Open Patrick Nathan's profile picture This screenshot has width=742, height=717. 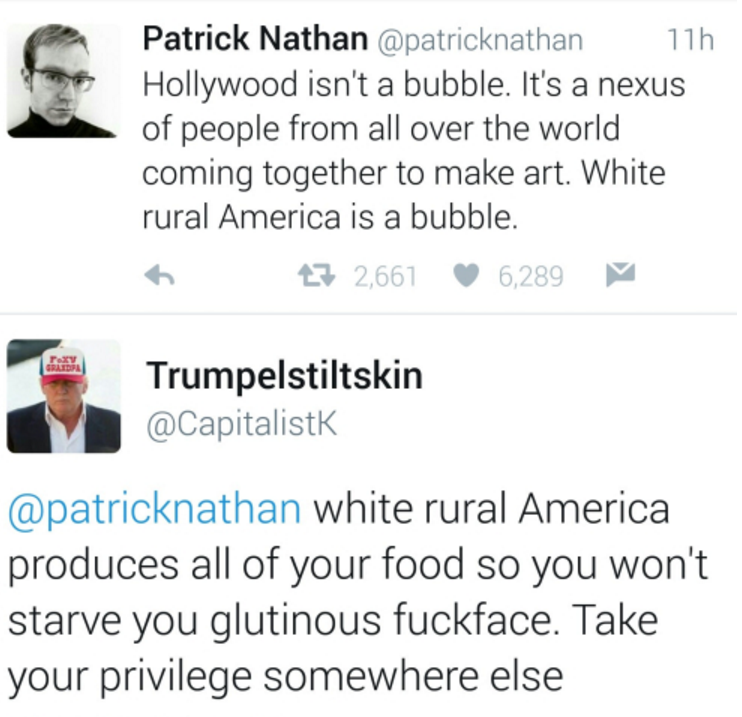[63, 81]
